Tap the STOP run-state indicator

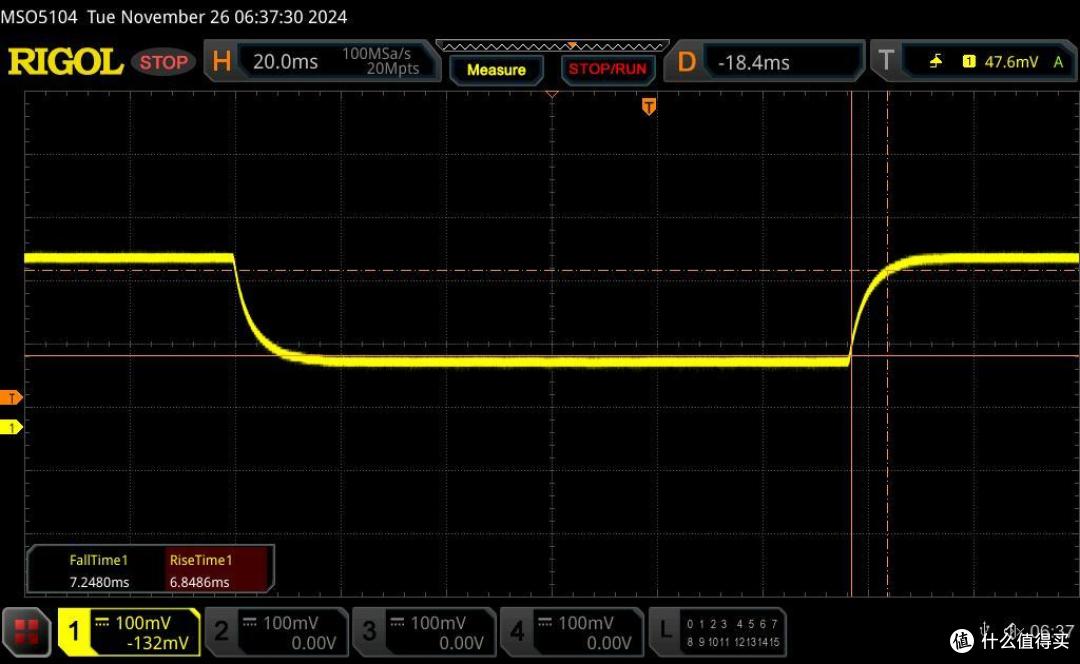(x=164, y=62)
